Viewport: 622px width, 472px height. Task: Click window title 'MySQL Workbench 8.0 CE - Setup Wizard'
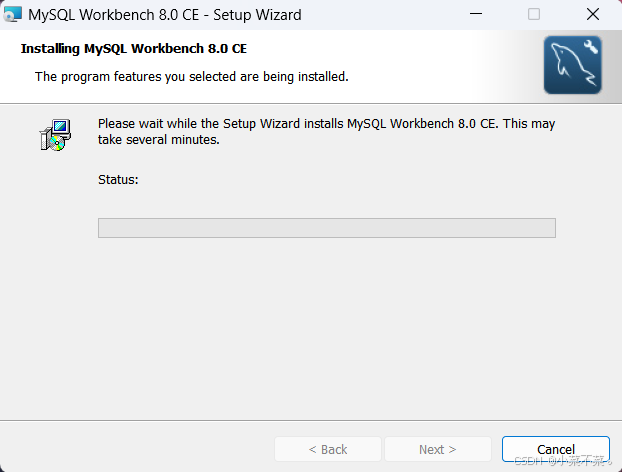click(165, 15)
